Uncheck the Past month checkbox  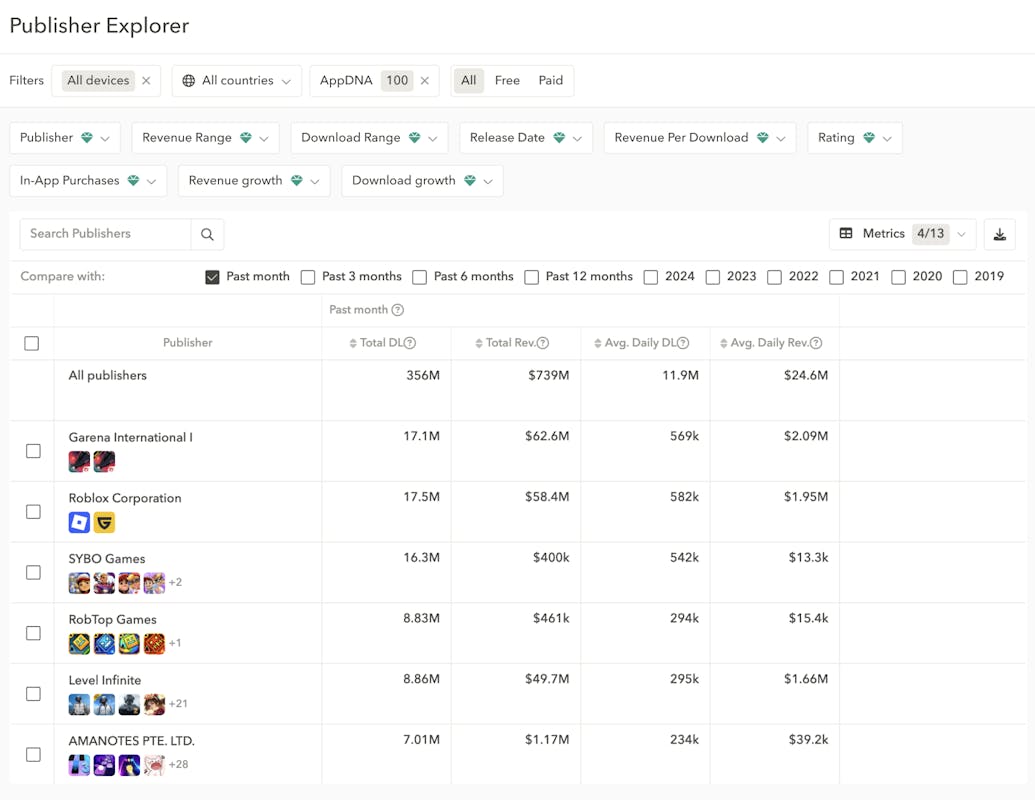212,277
